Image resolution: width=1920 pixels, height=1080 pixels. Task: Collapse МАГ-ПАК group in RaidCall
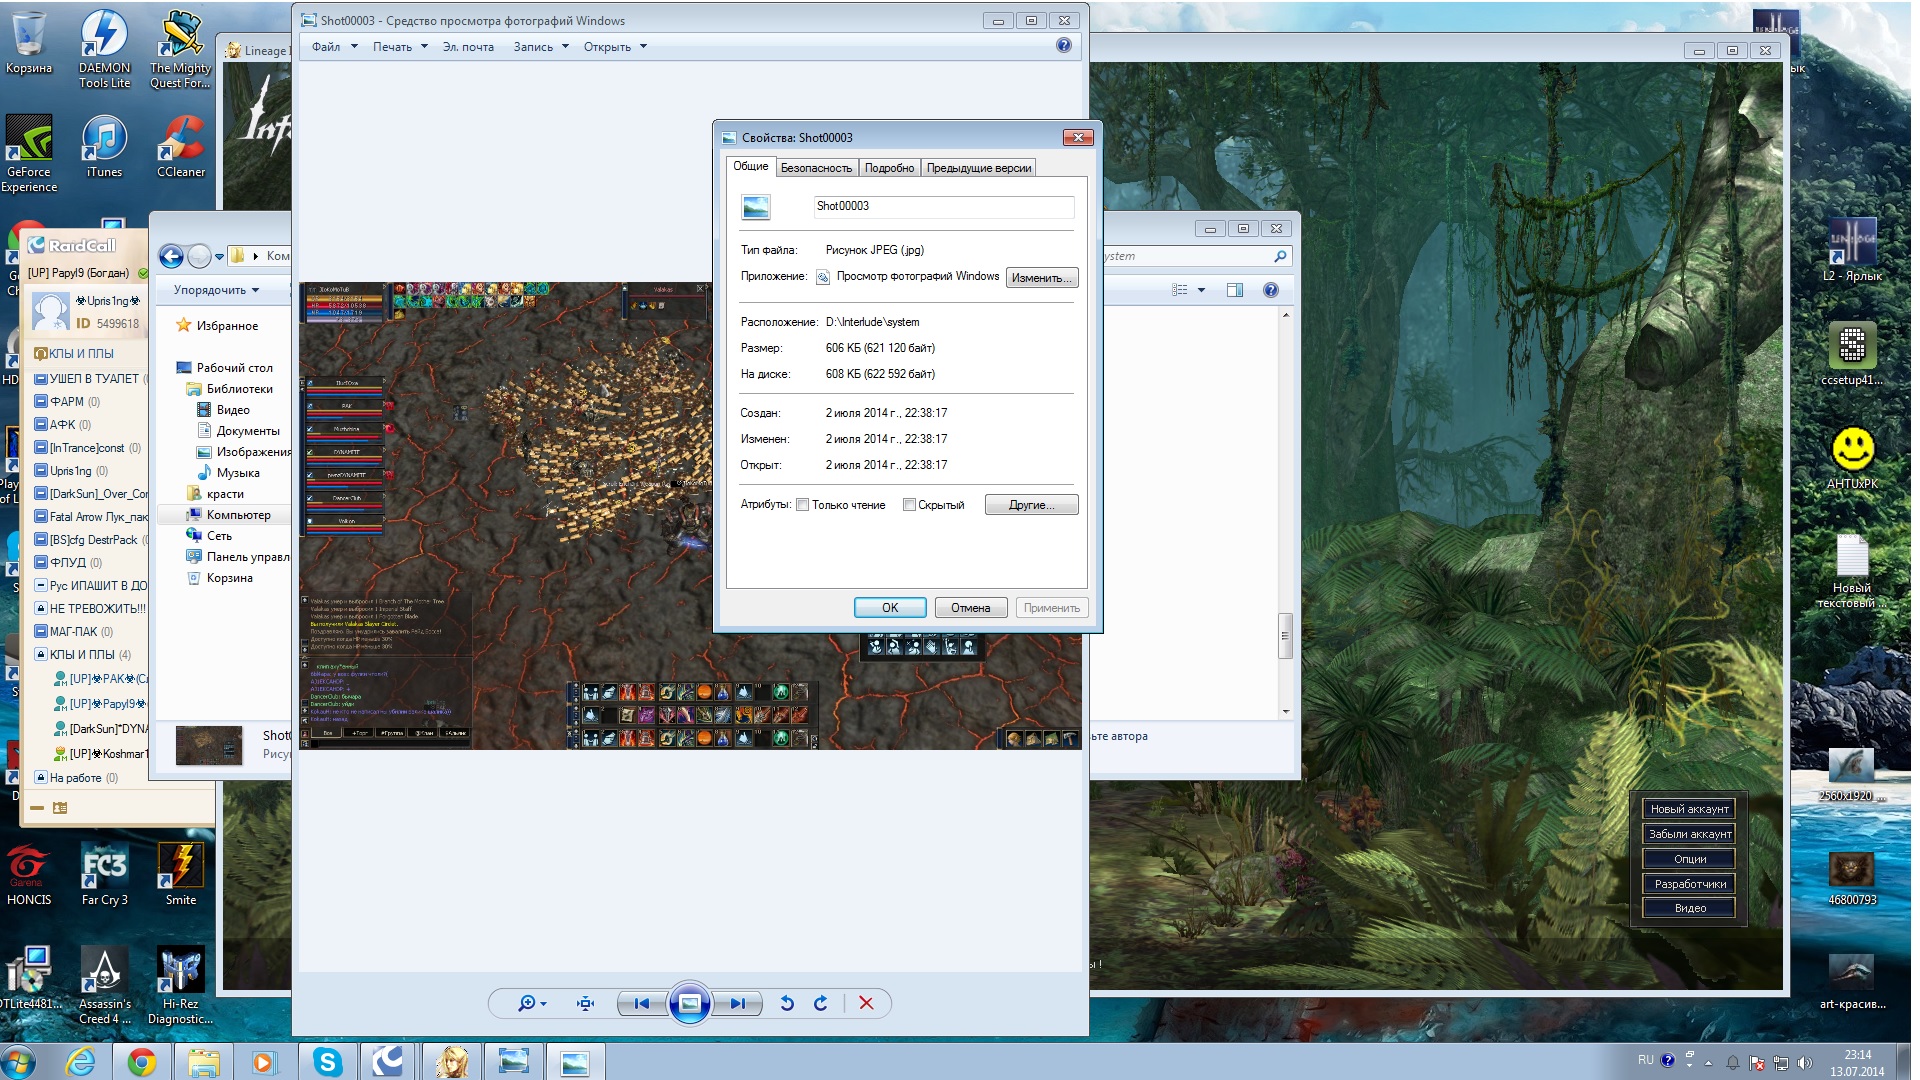[41, 632]
